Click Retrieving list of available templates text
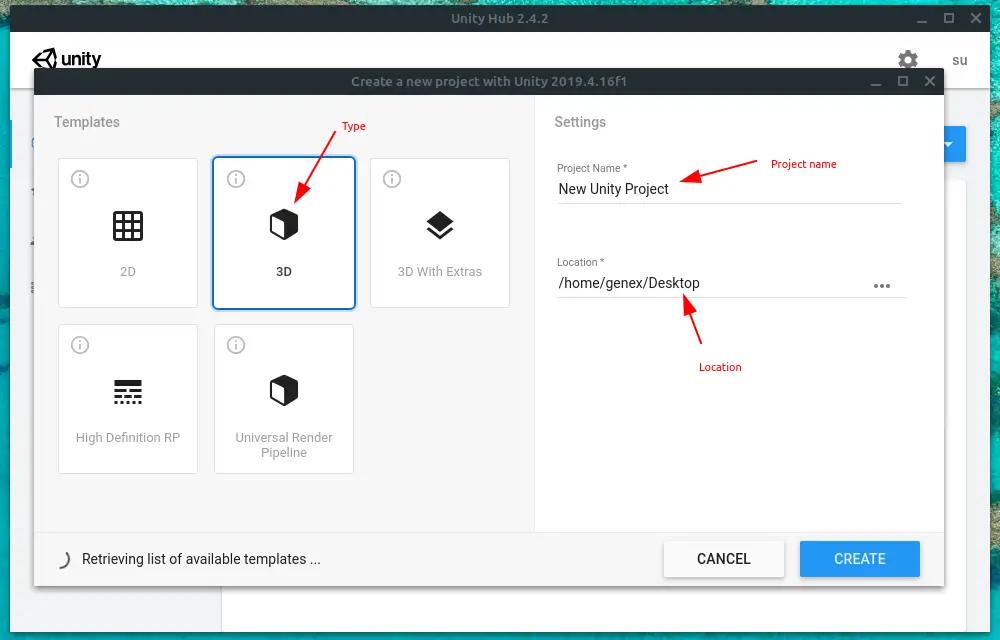The width and height of the screenshot is (1000, 640). pyautogui.click(x=201, y=559)
